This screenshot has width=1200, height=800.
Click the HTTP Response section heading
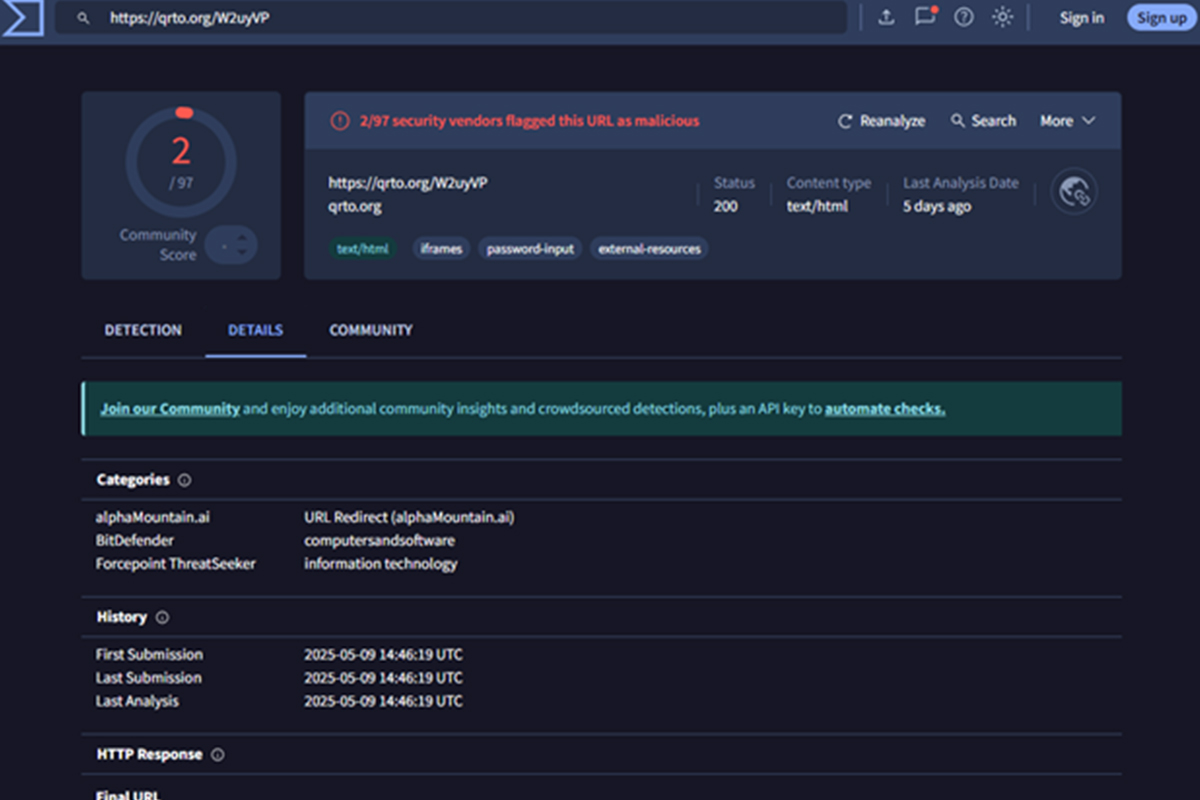(149, 755)
